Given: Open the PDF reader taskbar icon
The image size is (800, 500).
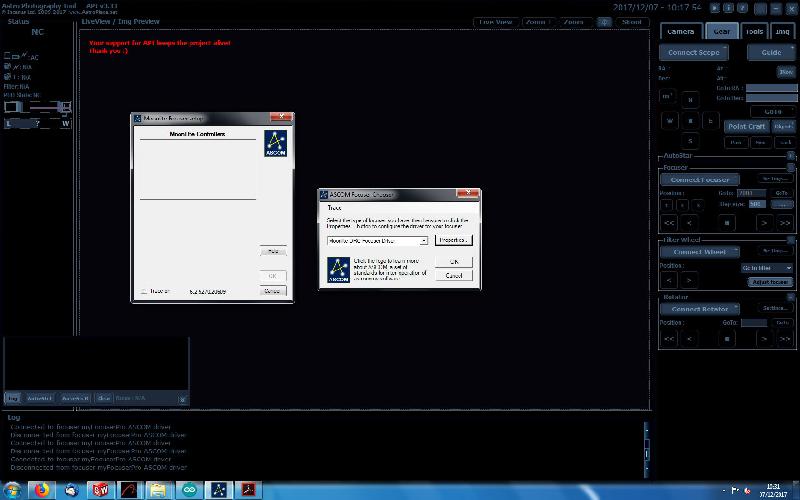Looking at the screenshot, I should (248, 490).
